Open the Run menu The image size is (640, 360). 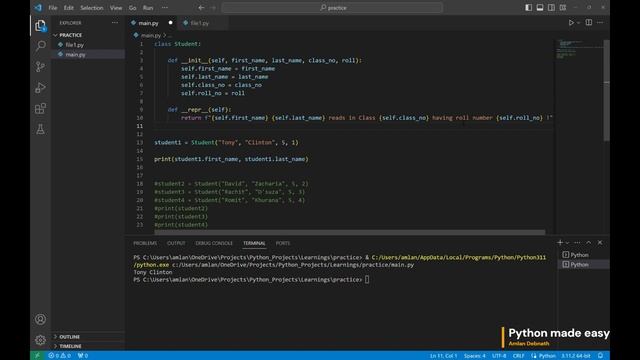(x=148, y=8)
